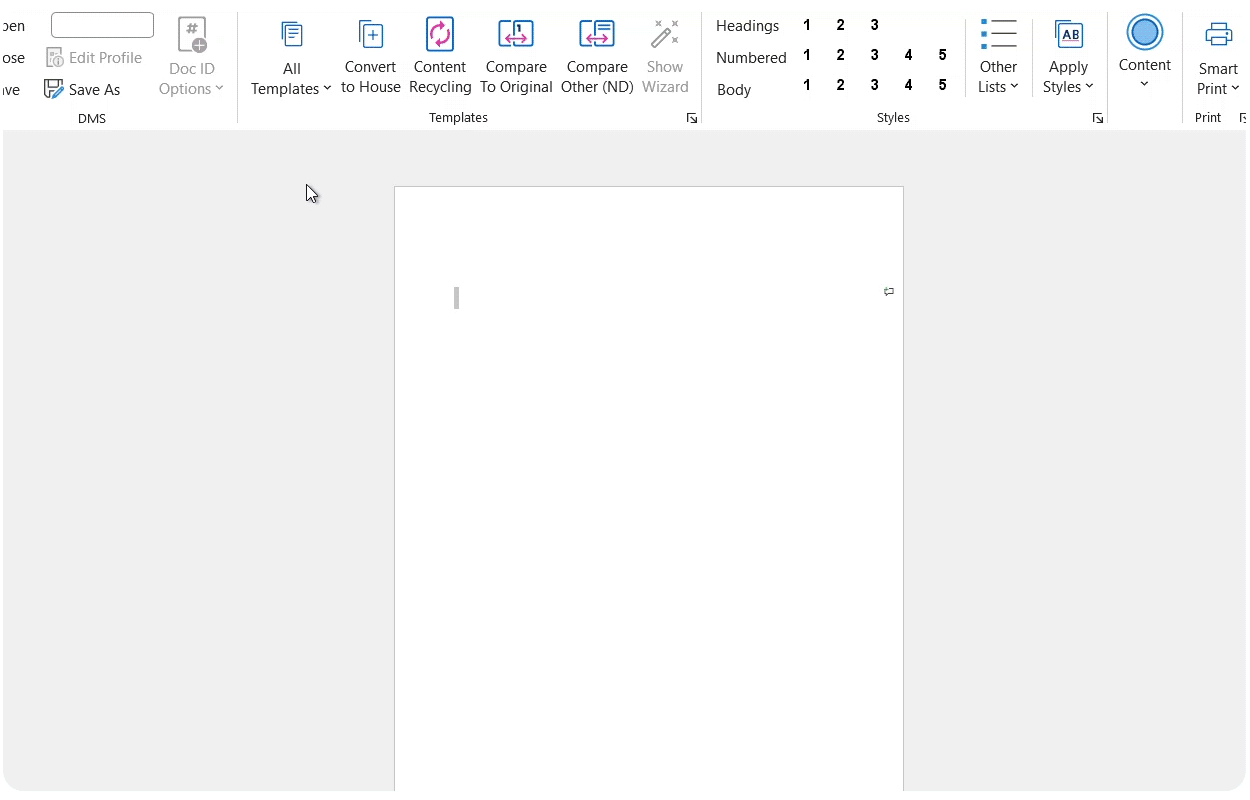
Task: Apply Numbered level 1 style
Action: (x=807, y=55)
